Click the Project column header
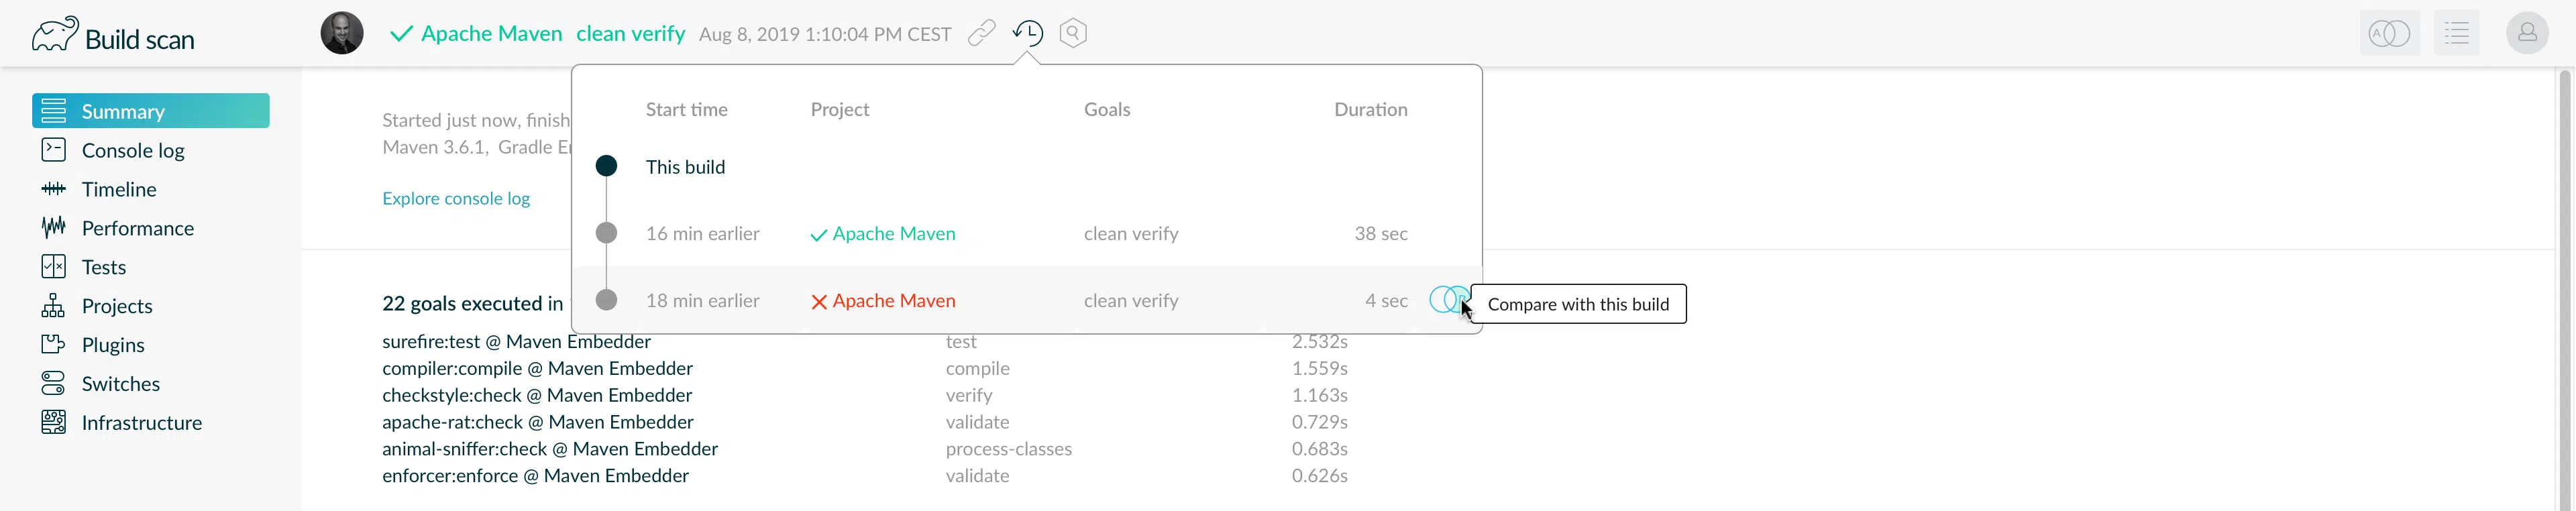This screenshot has width=2576, height=511. click(840, 110)
